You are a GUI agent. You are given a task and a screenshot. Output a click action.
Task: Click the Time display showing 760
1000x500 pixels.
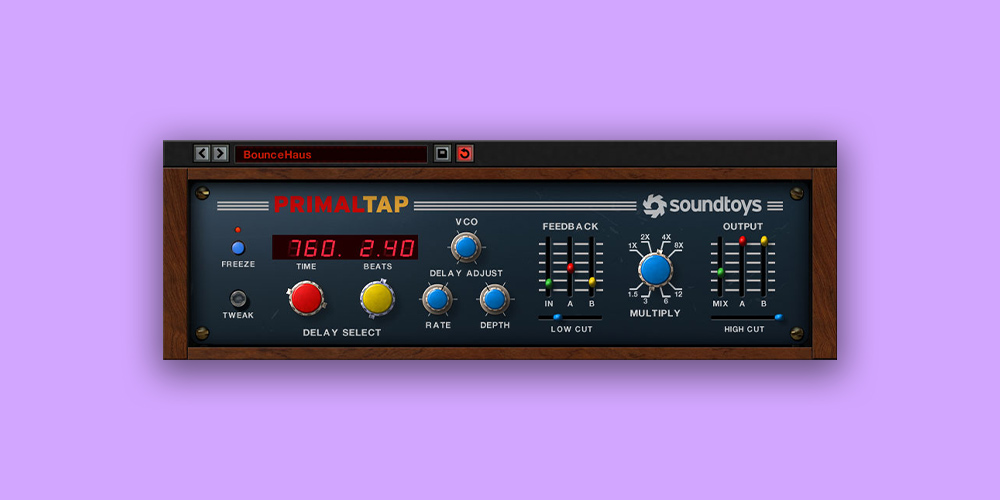(307, 247)
